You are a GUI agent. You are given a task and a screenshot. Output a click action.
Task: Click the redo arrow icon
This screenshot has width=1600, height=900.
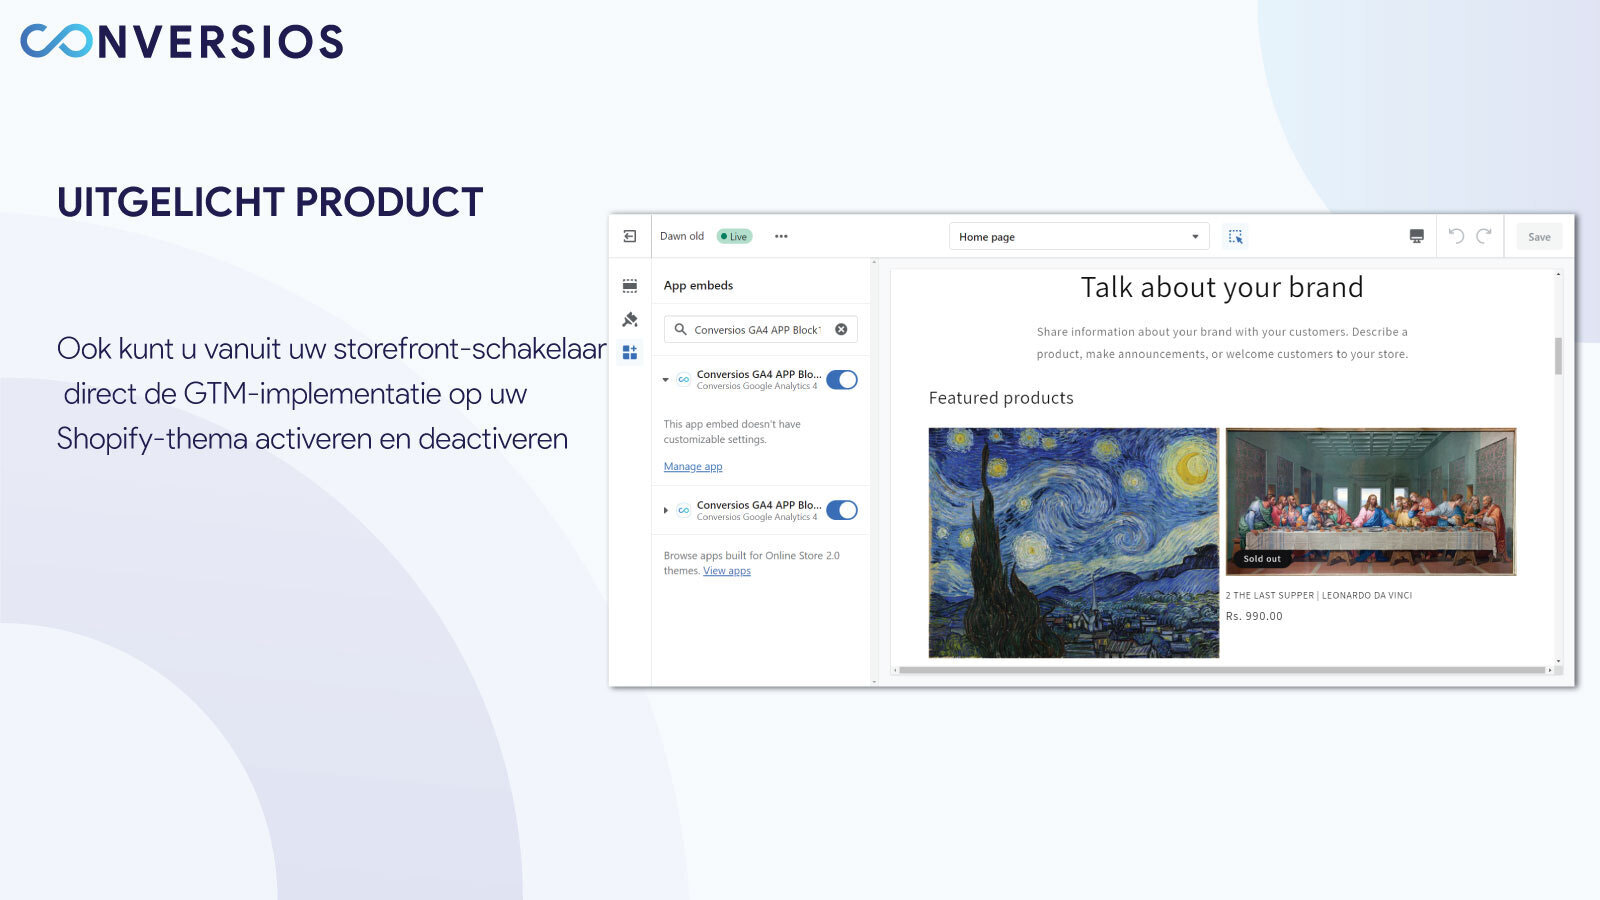1484,236
